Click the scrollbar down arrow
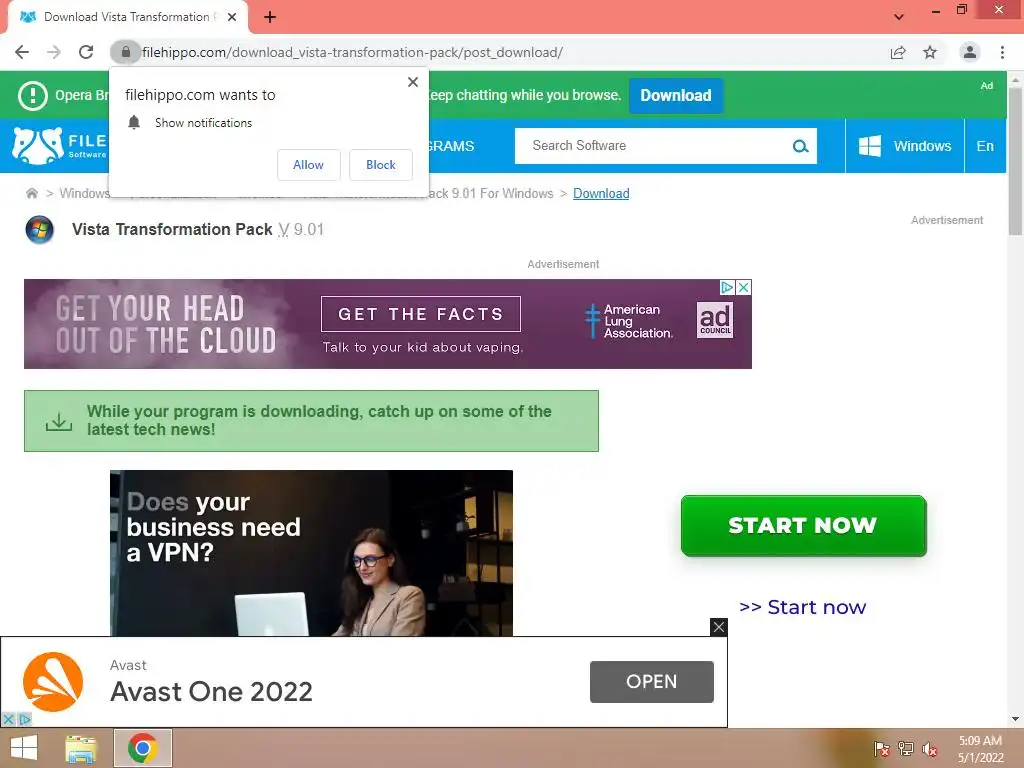This screenshot has height=768, width=1024. tap(1015, 719)
